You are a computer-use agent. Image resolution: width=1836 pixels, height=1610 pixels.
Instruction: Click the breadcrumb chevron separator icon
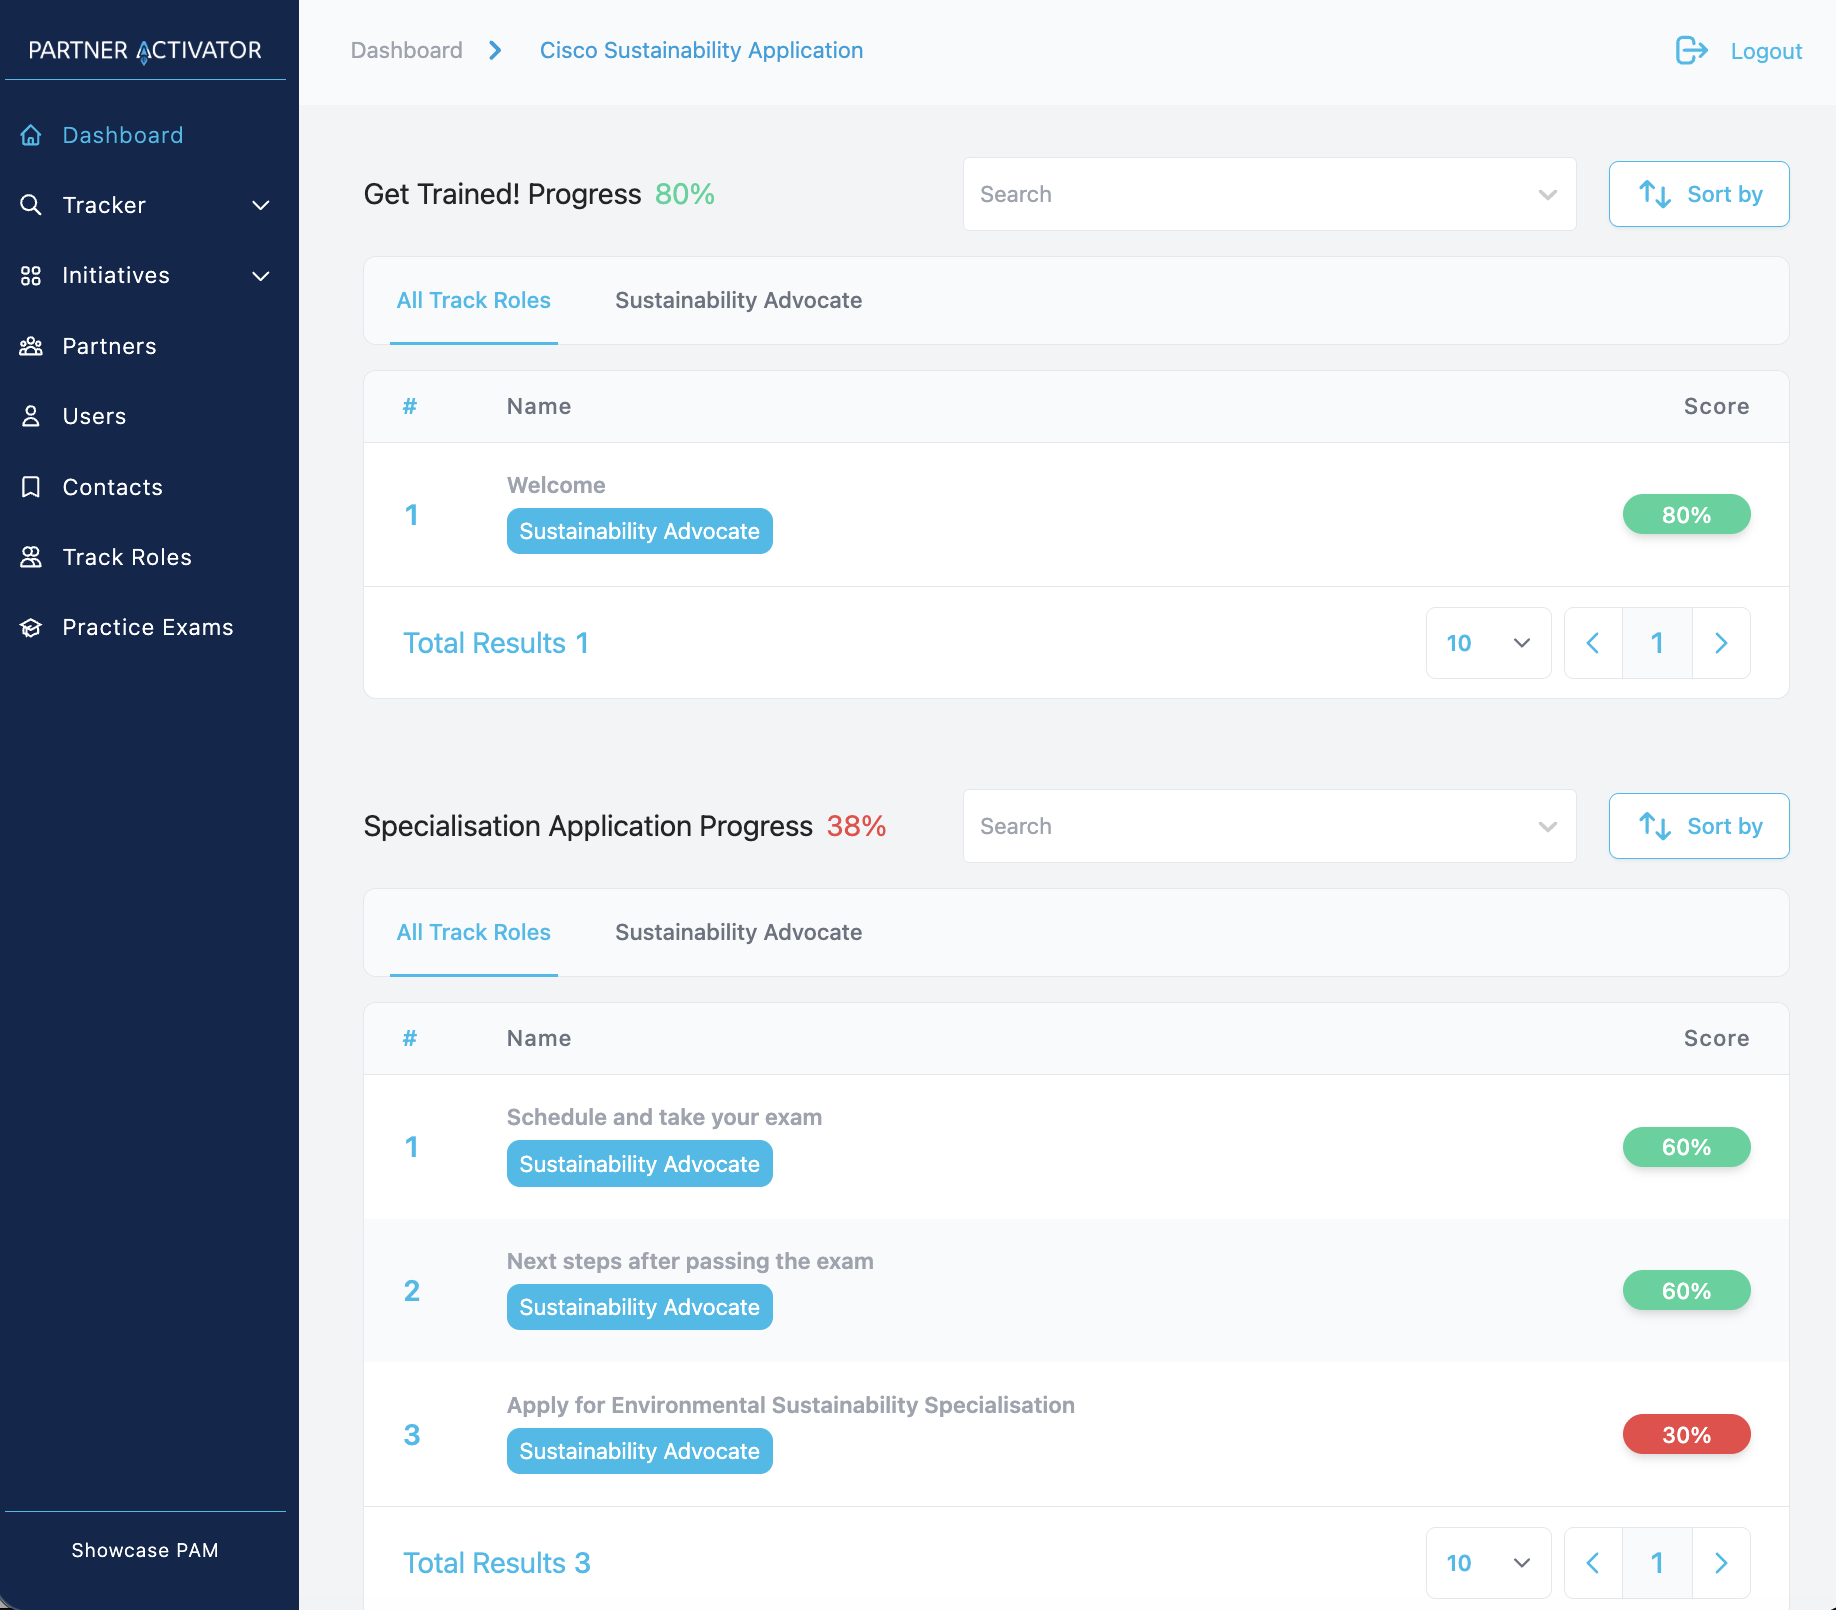(495, 50)
